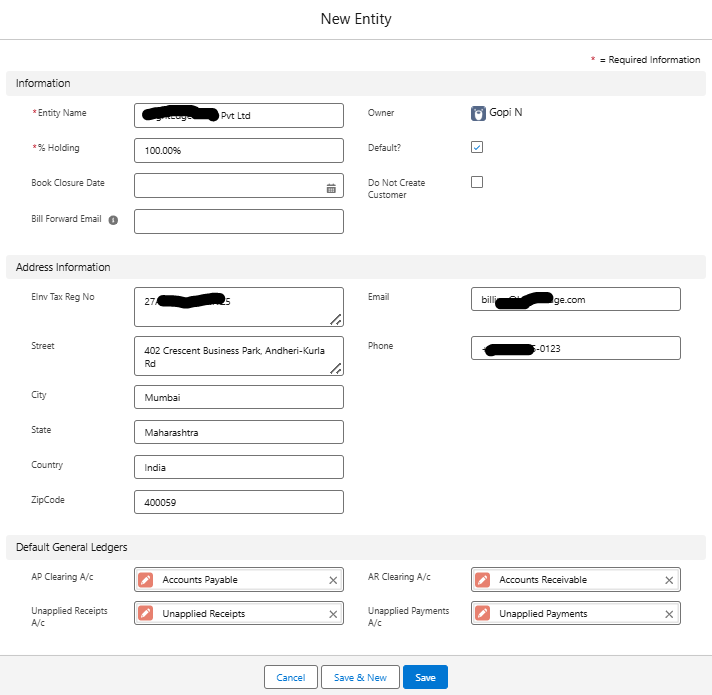Click the Accounts Payable ledger record icon
Viewport: 712px width, 695px height.
pyautogui.click(x=146, y=580)
